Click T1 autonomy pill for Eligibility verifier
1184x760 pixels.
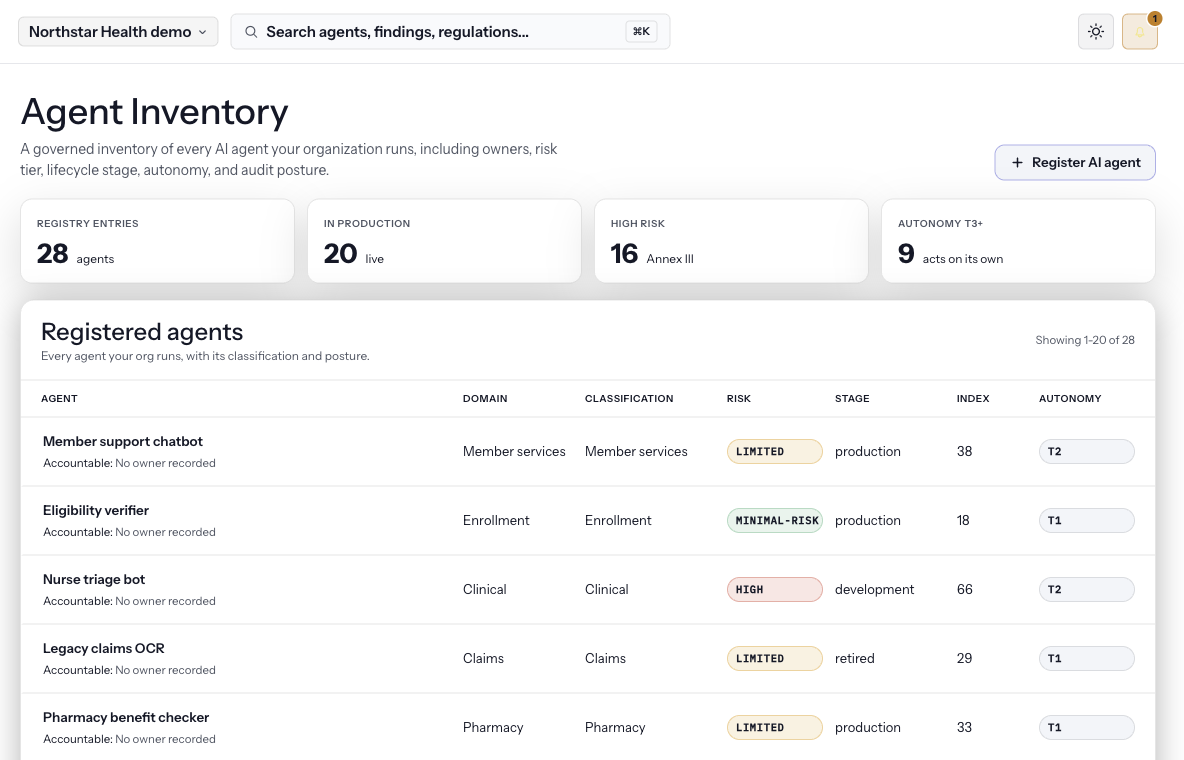pyautogui.click(x=1087, y=521)
